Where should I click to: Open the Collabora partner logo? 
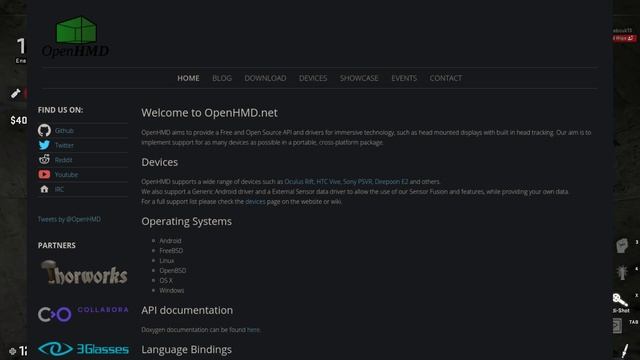click(x=83, y=314)
